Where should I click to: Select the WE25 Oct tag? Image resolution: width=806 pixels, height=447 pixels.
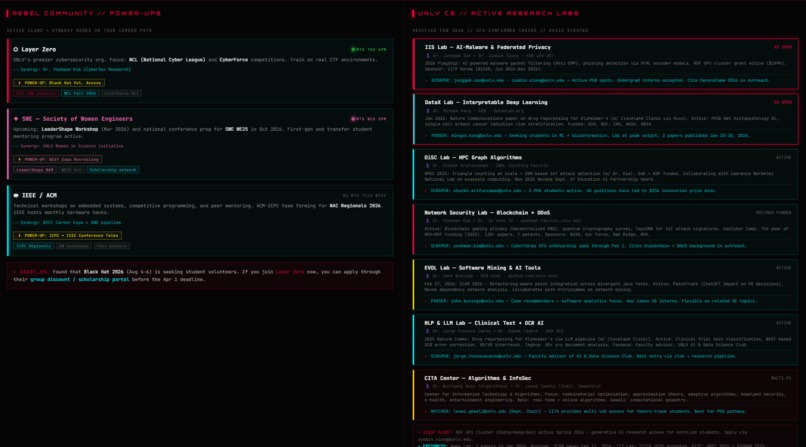tap(71, 170)
